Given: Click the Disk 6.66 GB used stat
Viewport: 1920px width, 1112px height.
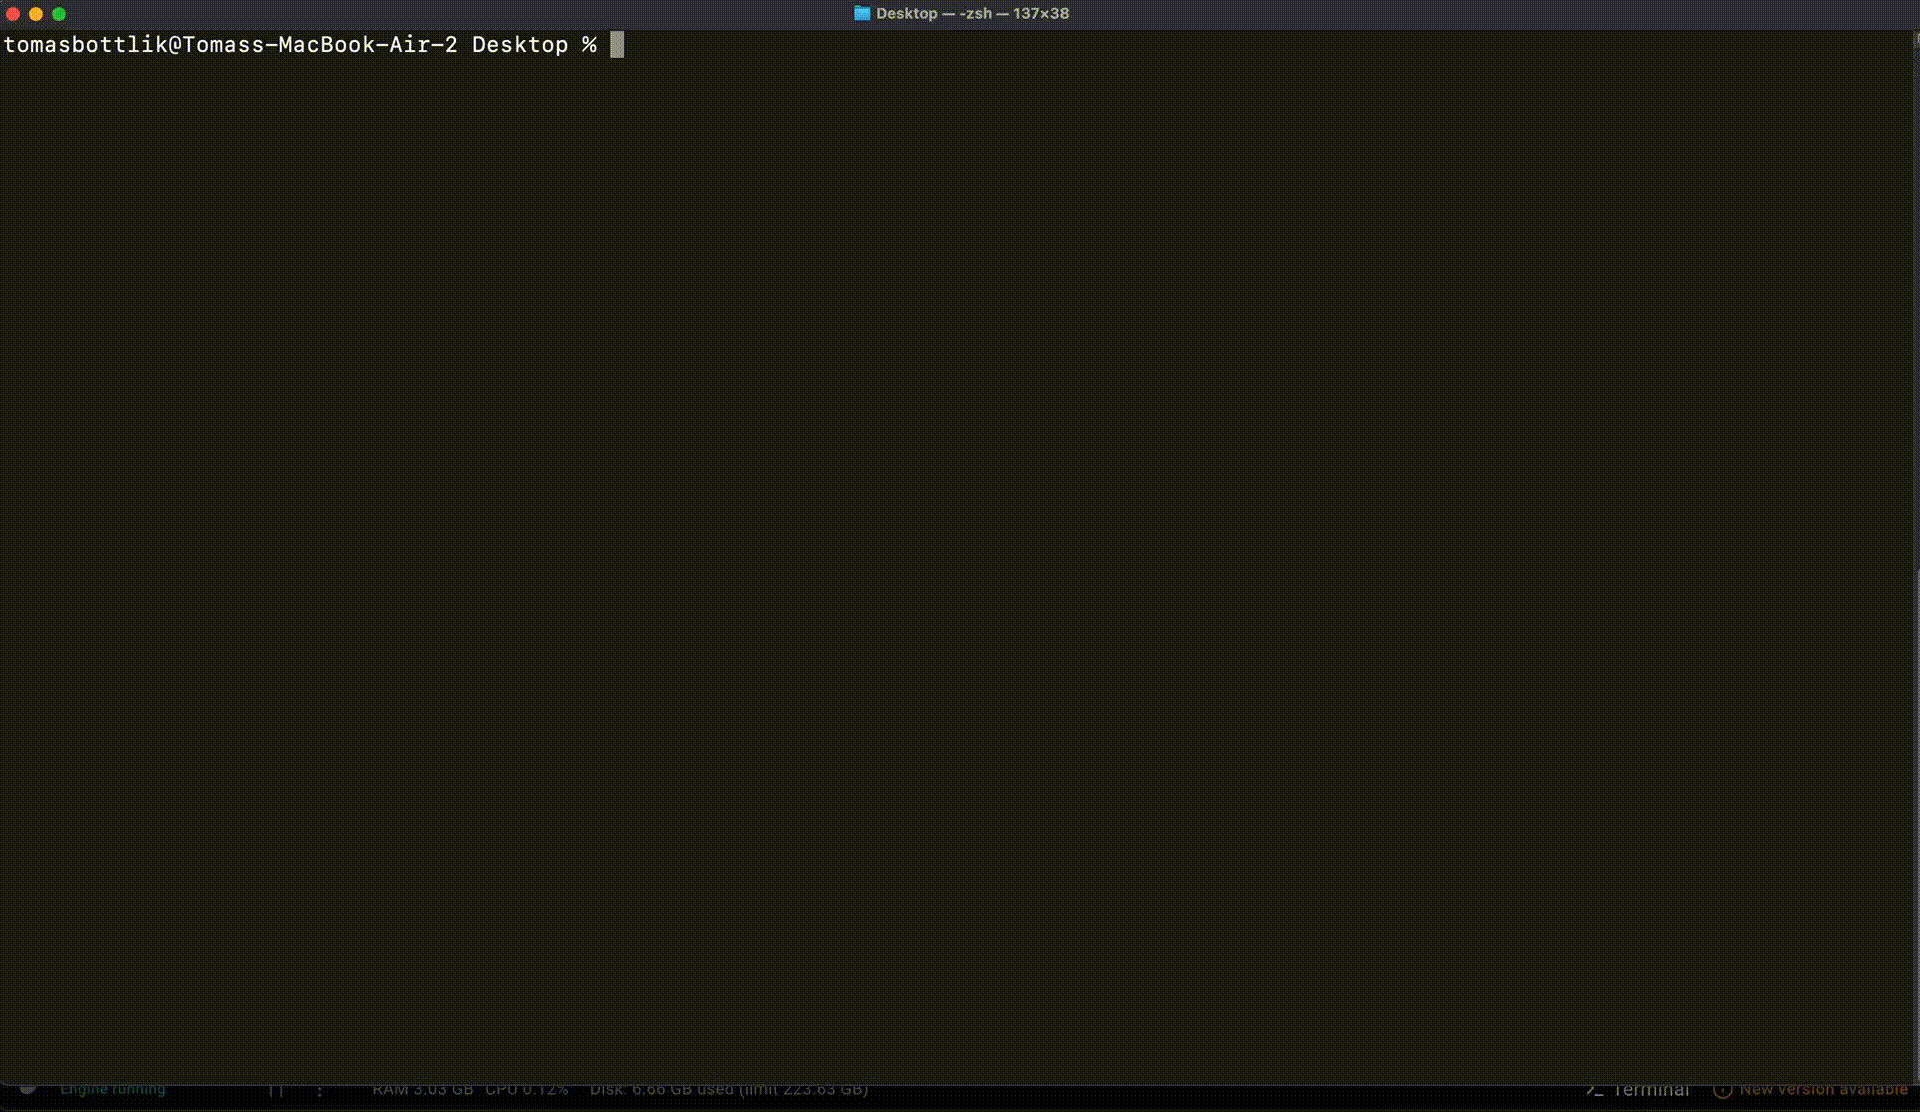Looking at the screenshot, I should (730, 1090).
